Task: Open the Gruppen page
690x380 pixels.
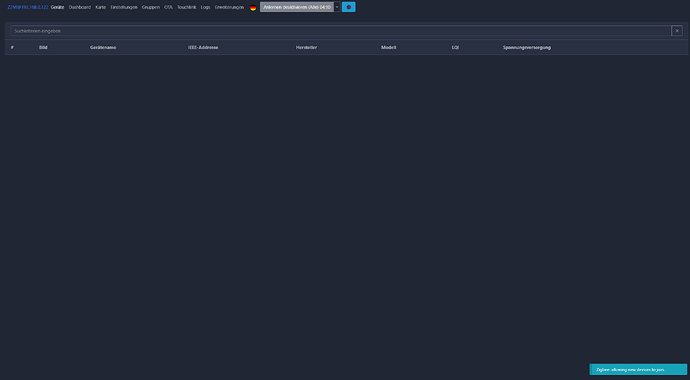Action: tap(151, 7)
